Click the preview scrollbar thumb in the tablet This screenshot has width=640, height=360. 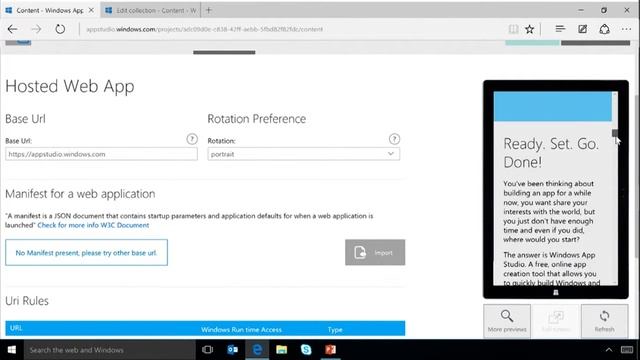pyautogui.click(x=615, y=133)
